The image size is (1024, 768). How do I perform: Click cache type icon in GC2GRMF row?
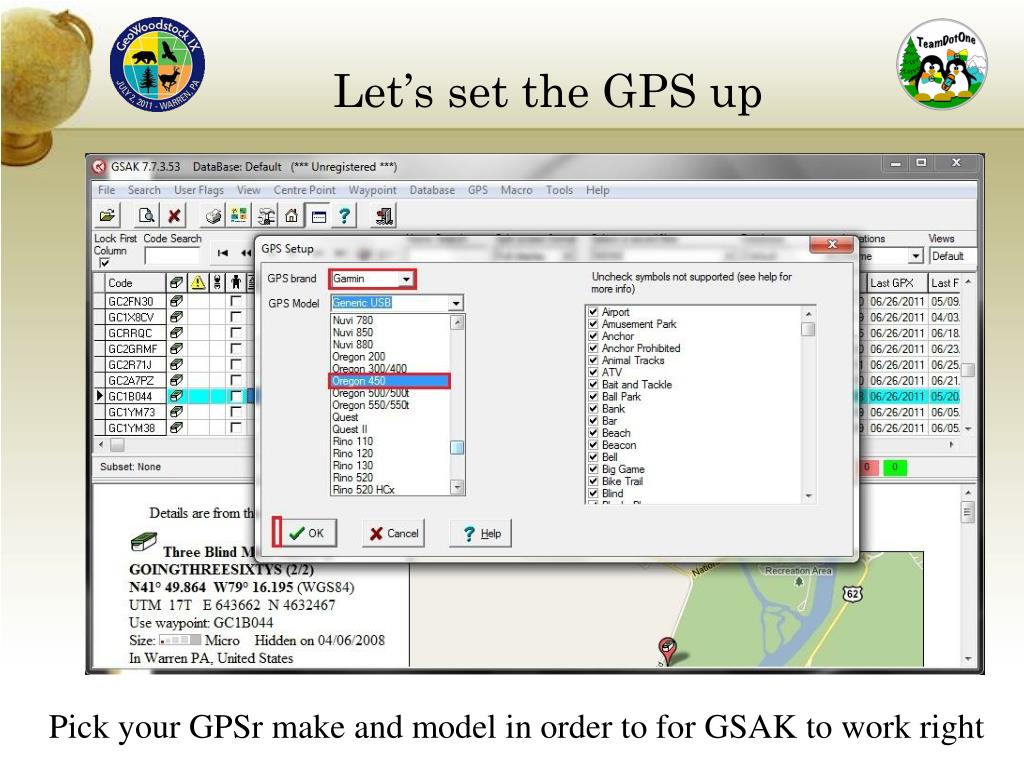[x=176, y=349]
